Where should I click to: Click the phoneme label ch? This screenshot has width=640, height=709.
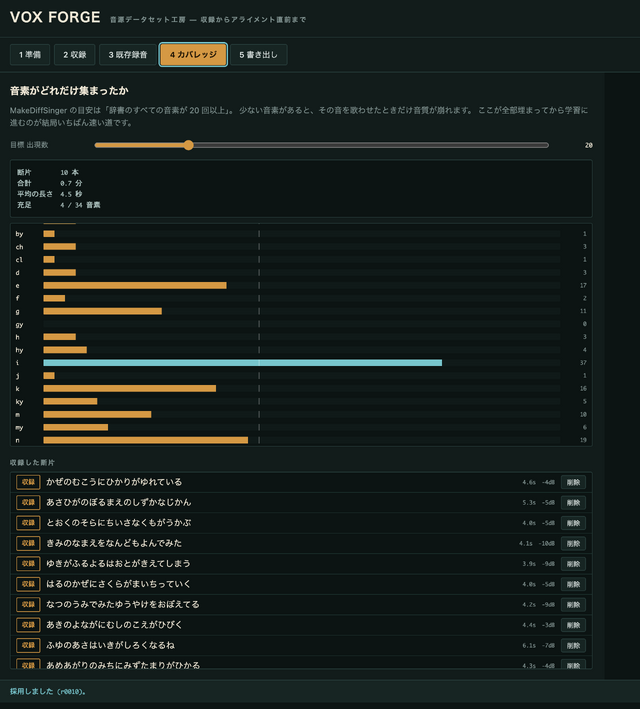pyautogui.click(x=19, y=247)
